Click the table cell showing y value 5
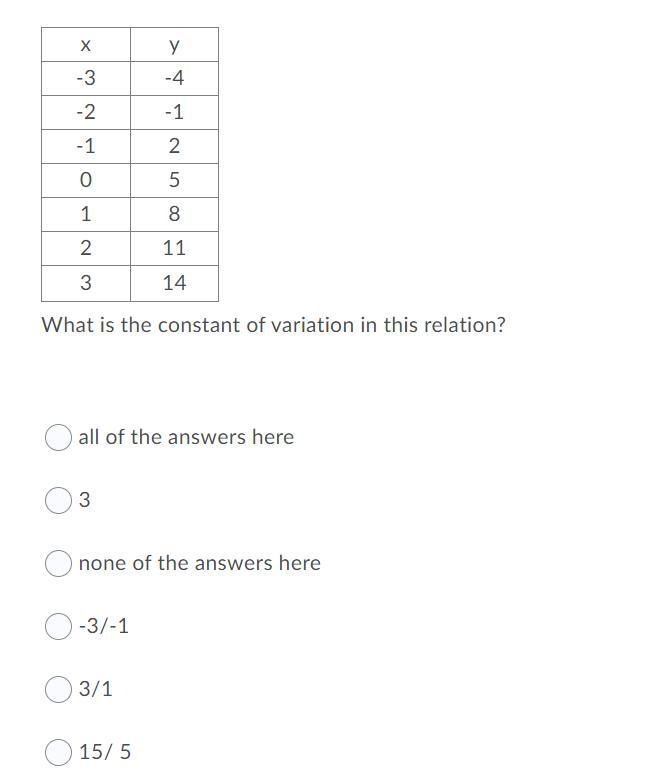665x779 pixels. point(174,180)
